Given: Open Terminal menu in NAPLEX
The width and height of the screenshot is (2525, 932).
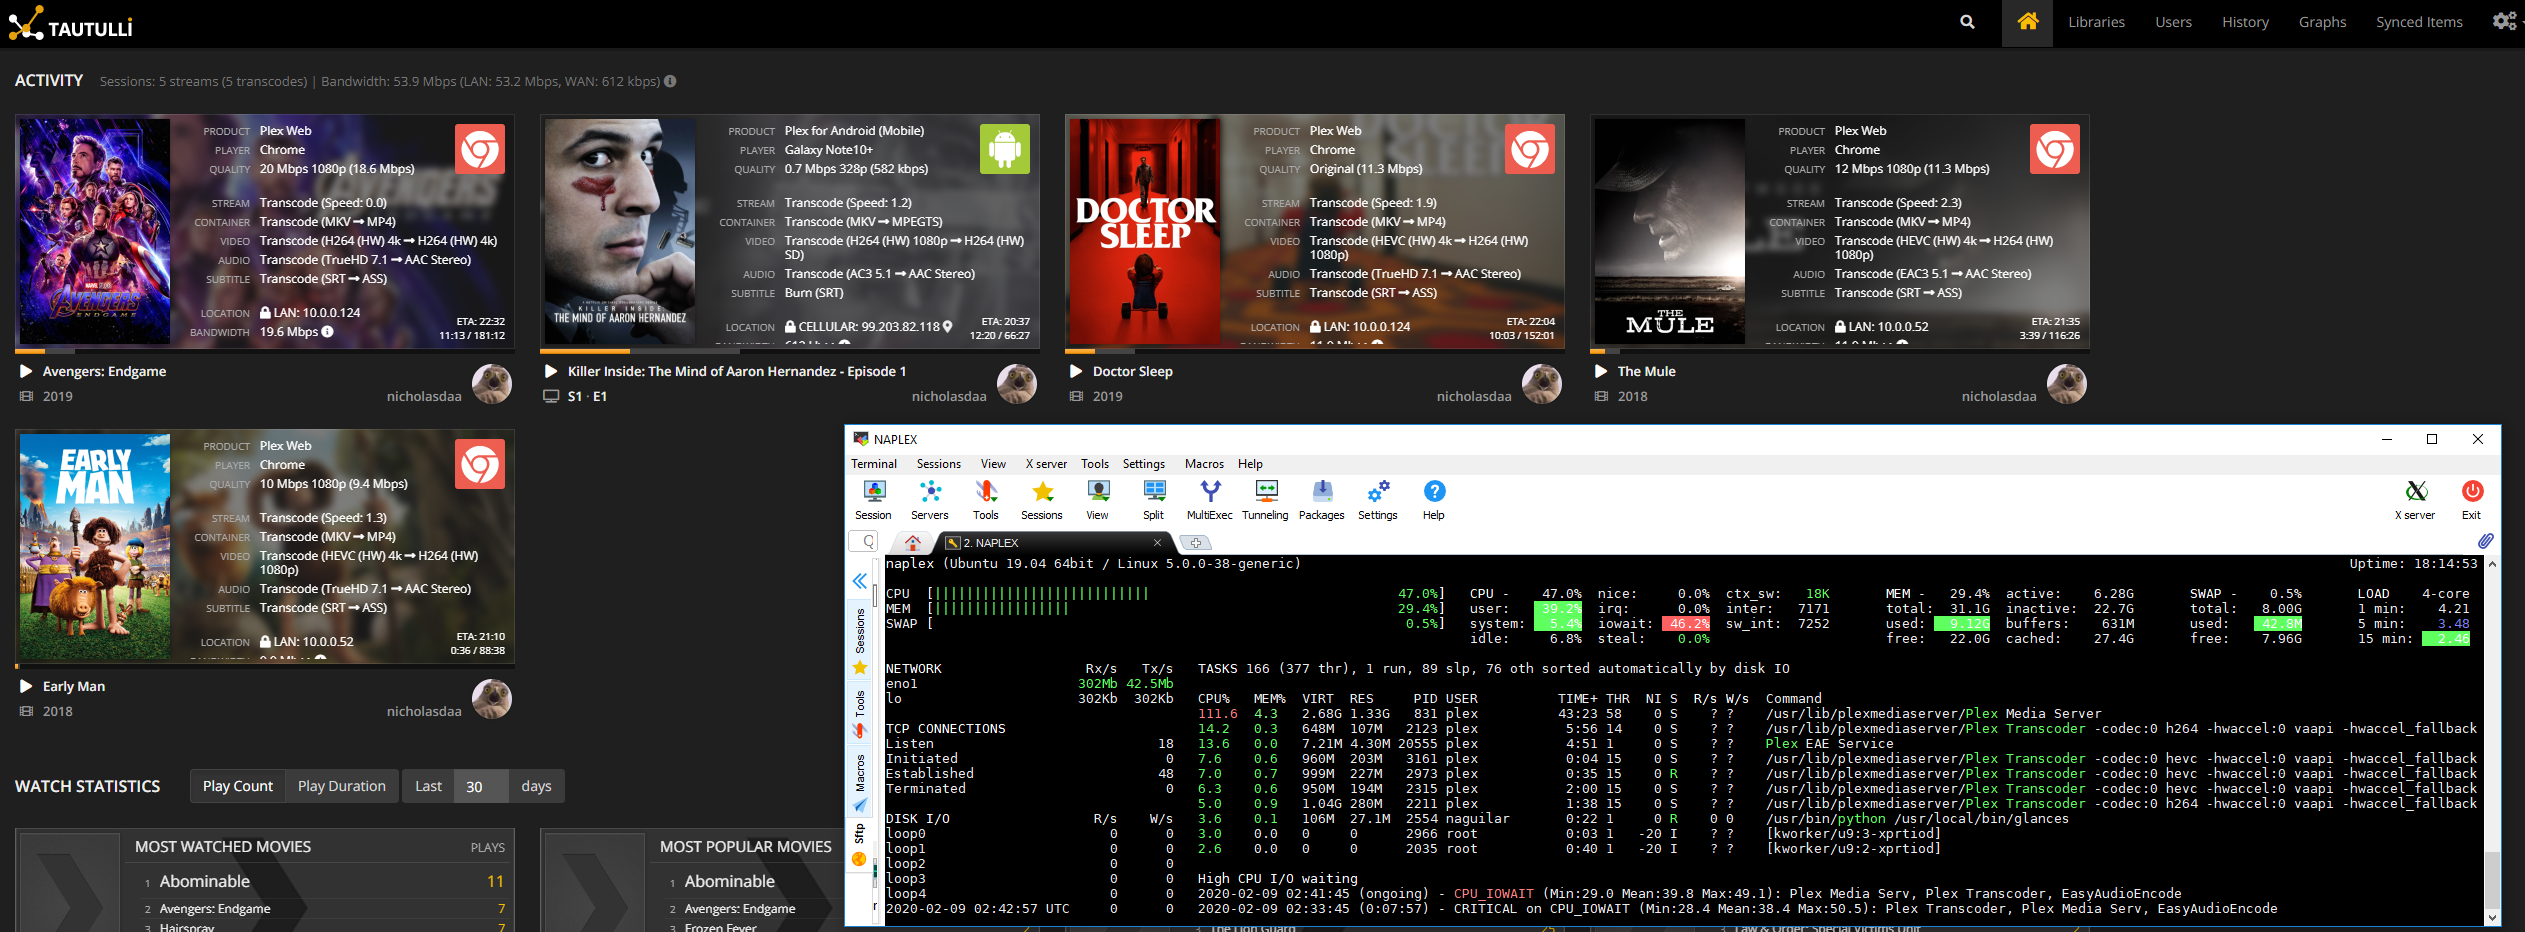Looking at the screenshot, I should click(x=874, y=464).
